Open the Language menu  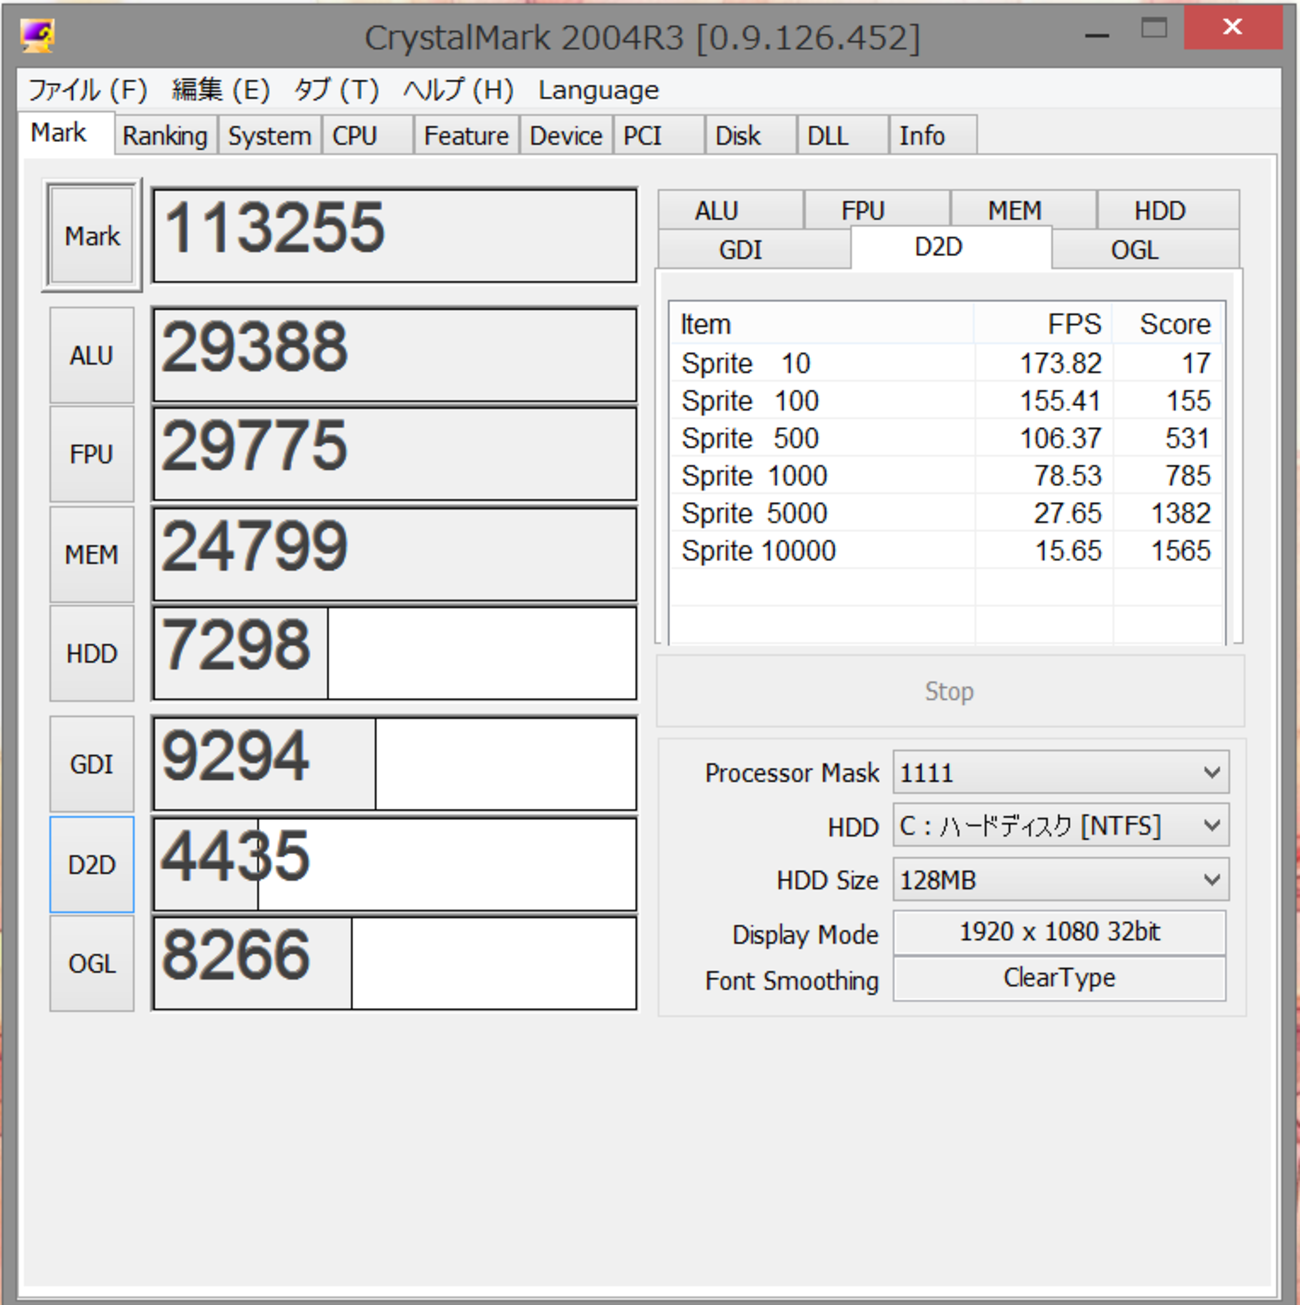(x=598, y=90)
